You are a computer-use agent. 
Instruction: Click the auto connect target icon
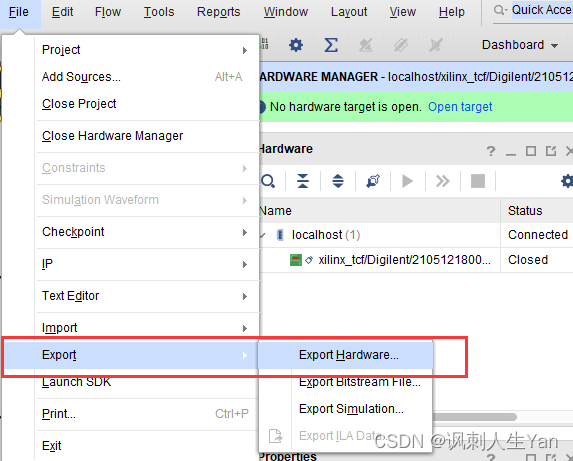click(x=373, y=181)
